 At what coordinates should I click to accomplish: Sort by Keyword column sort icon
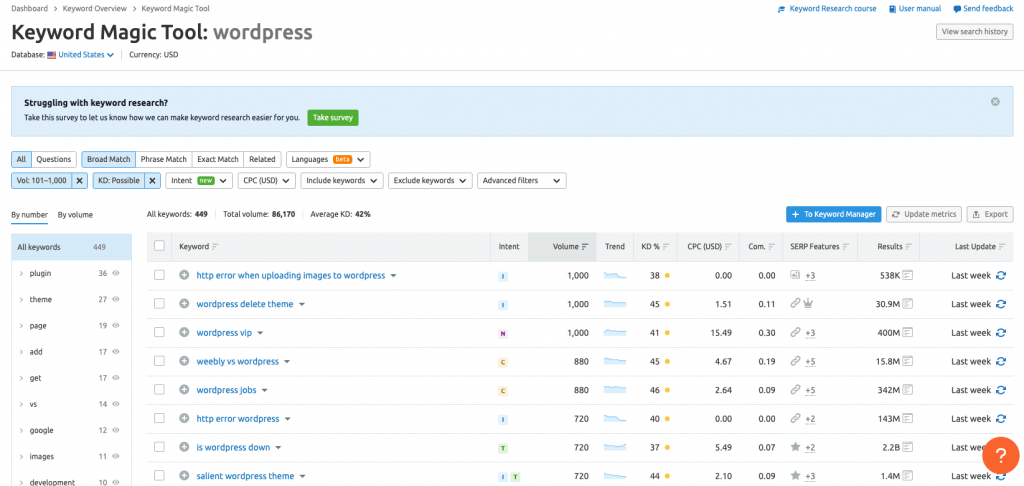pyautogui.click(x=215, y=247)
